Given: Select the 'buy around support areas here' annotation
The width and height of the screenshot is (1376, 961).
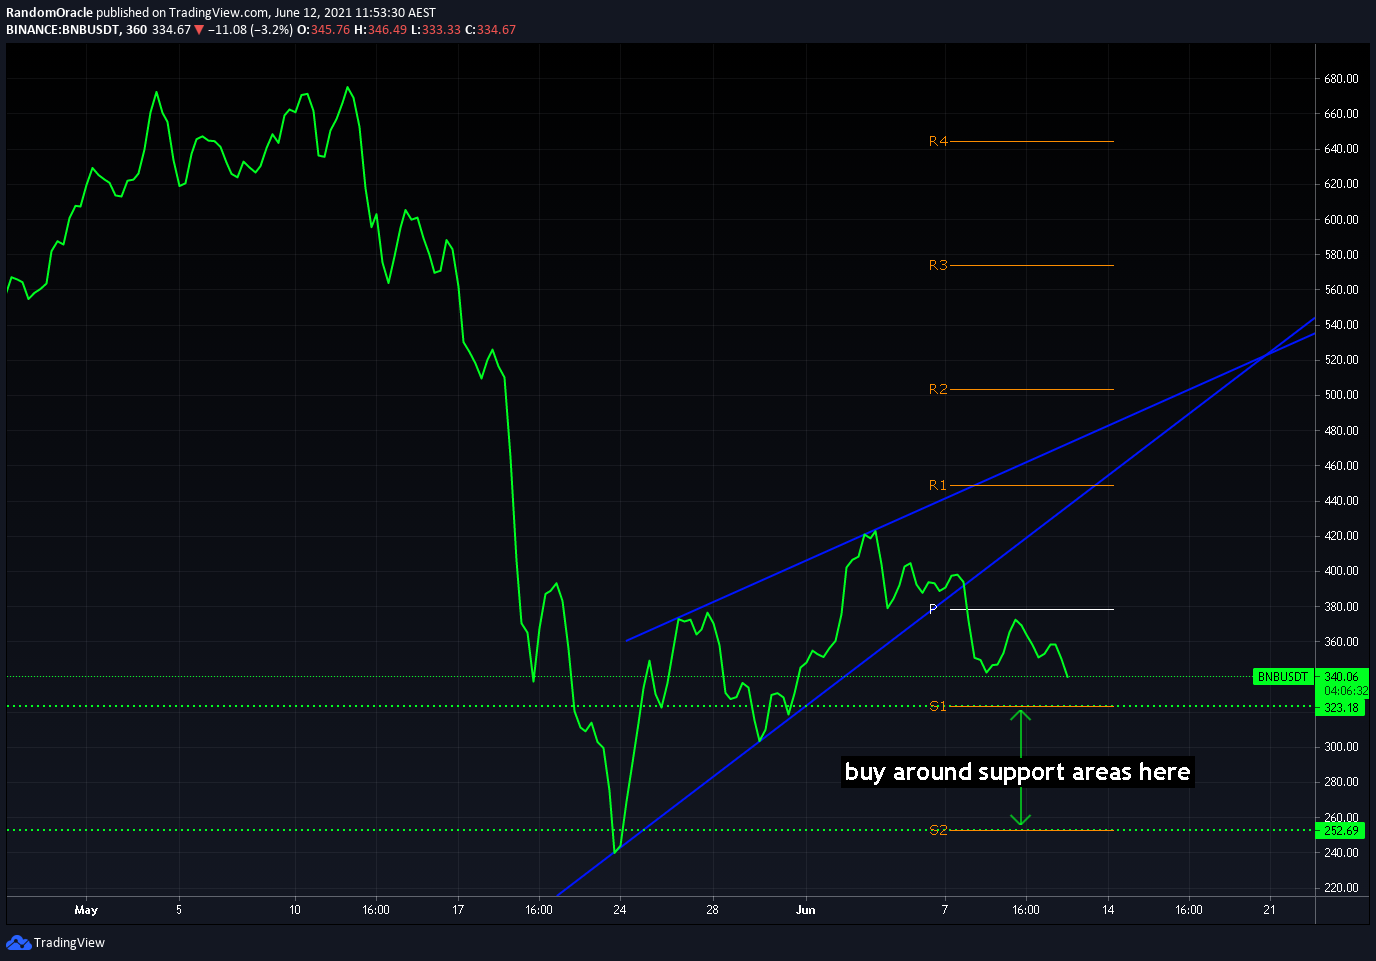Looking at the screenshot, I should [1017, 772].
